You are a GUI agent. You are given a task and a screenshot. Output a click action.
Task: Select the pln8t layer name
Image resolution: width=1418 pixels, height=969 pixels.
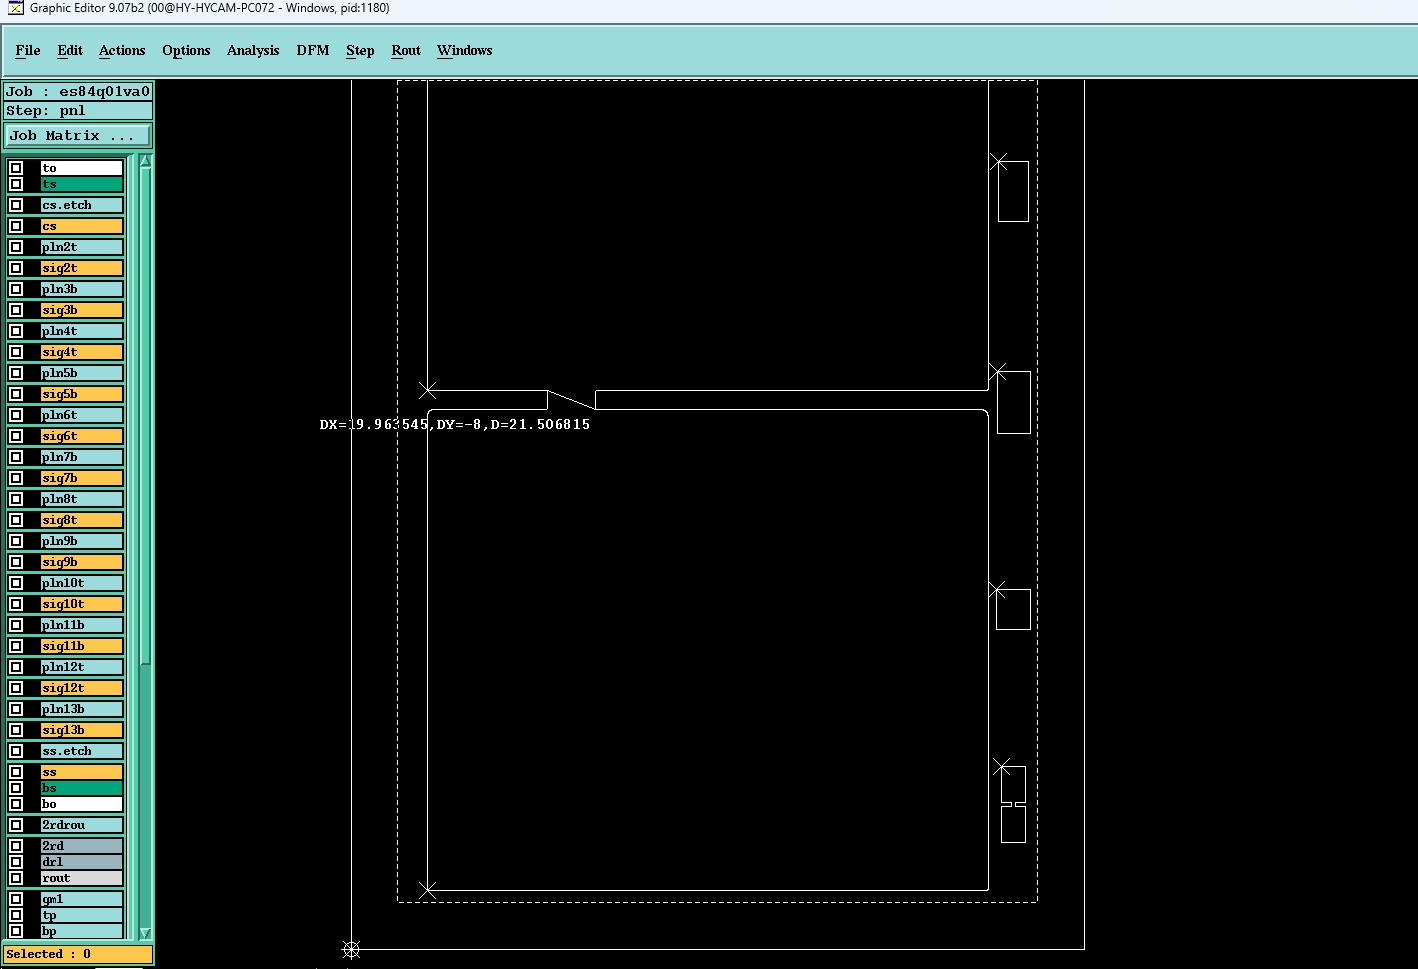tap(82, 499)
